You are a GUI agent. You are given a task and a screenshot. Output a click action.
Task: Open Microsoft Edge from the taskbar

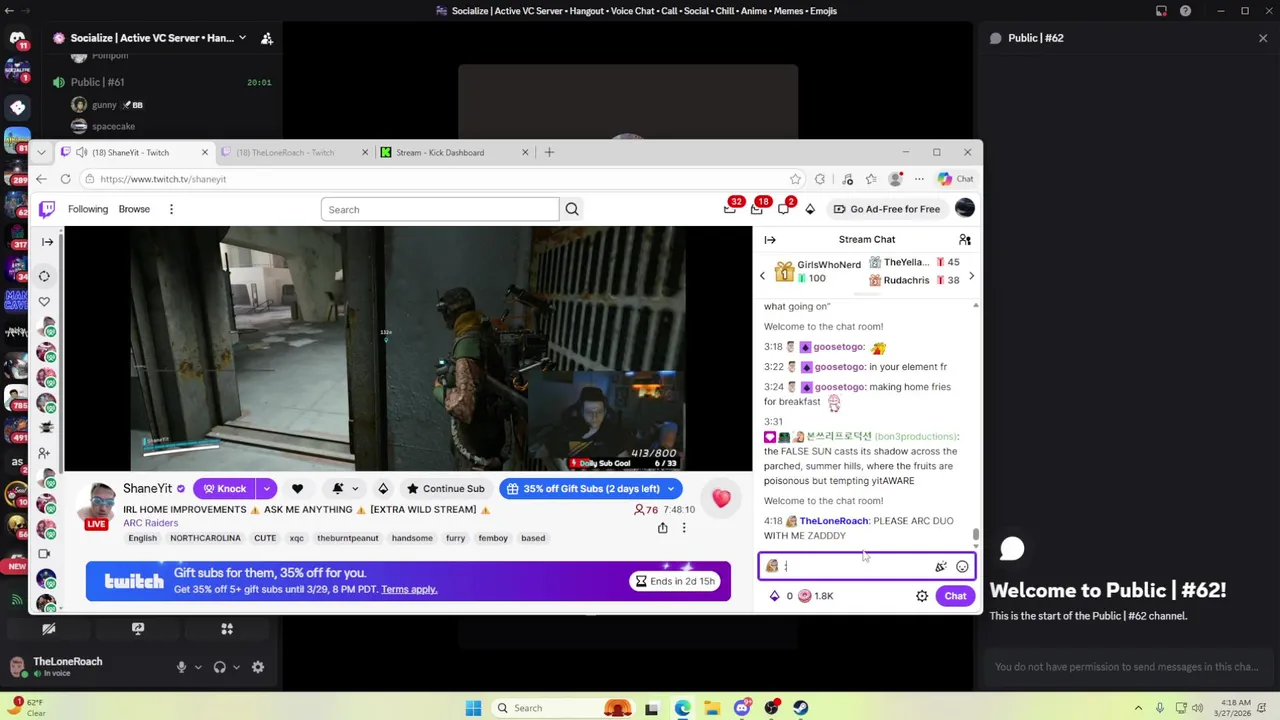(x=682, y=708)
